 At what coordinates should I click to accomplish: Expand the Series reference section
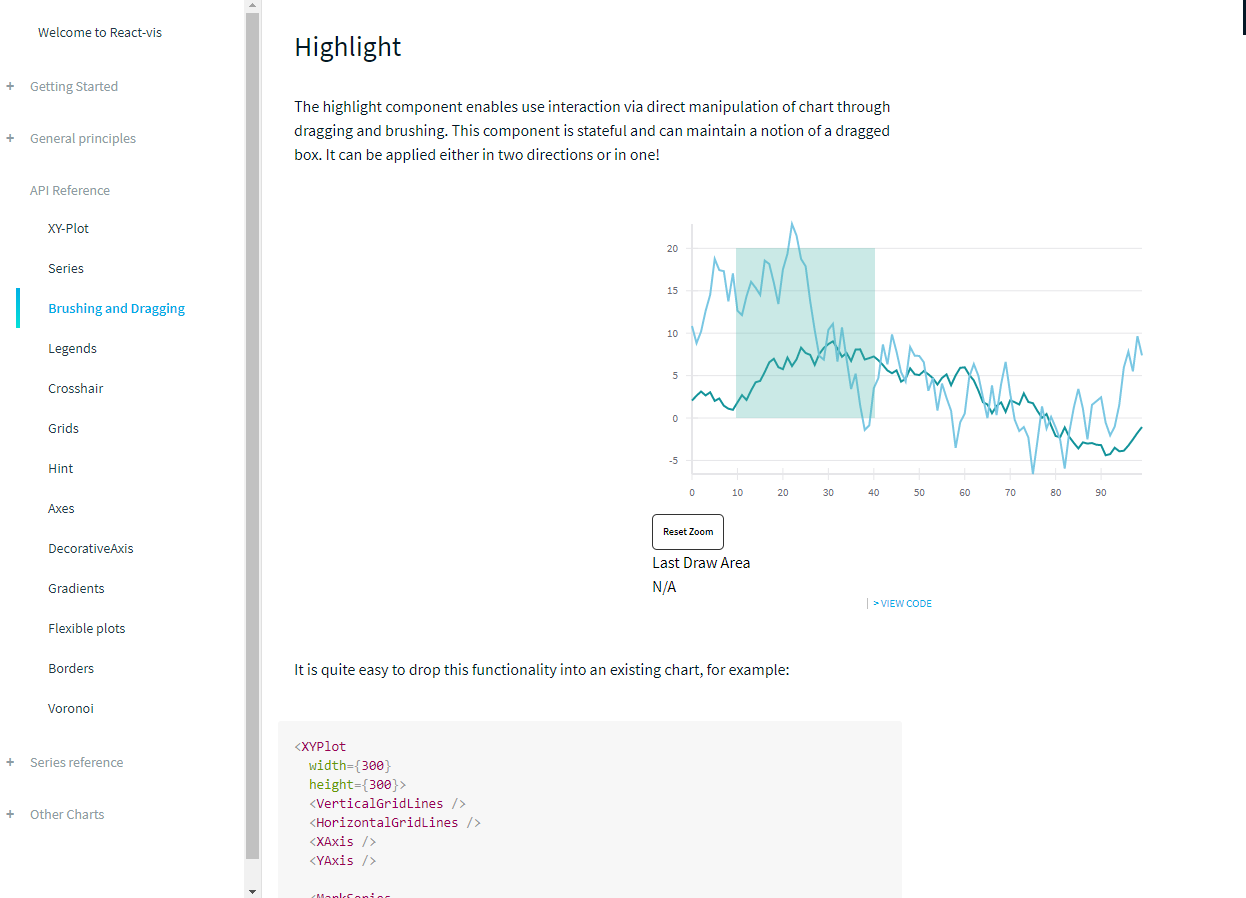point(76,763)
